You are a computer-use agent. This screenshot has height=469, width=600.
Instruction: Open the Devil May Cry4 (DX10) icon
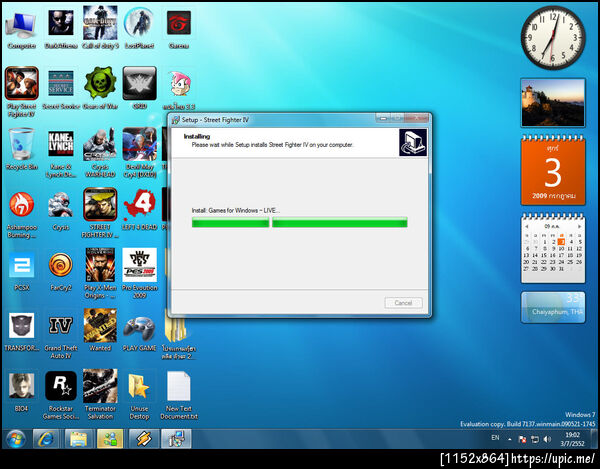[x=139, y=153]
